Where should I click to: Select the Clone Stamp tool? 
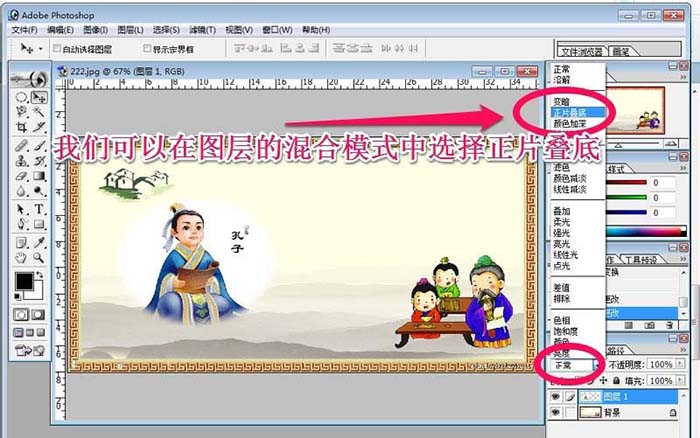pyautogui.click(x=21, y=161)
